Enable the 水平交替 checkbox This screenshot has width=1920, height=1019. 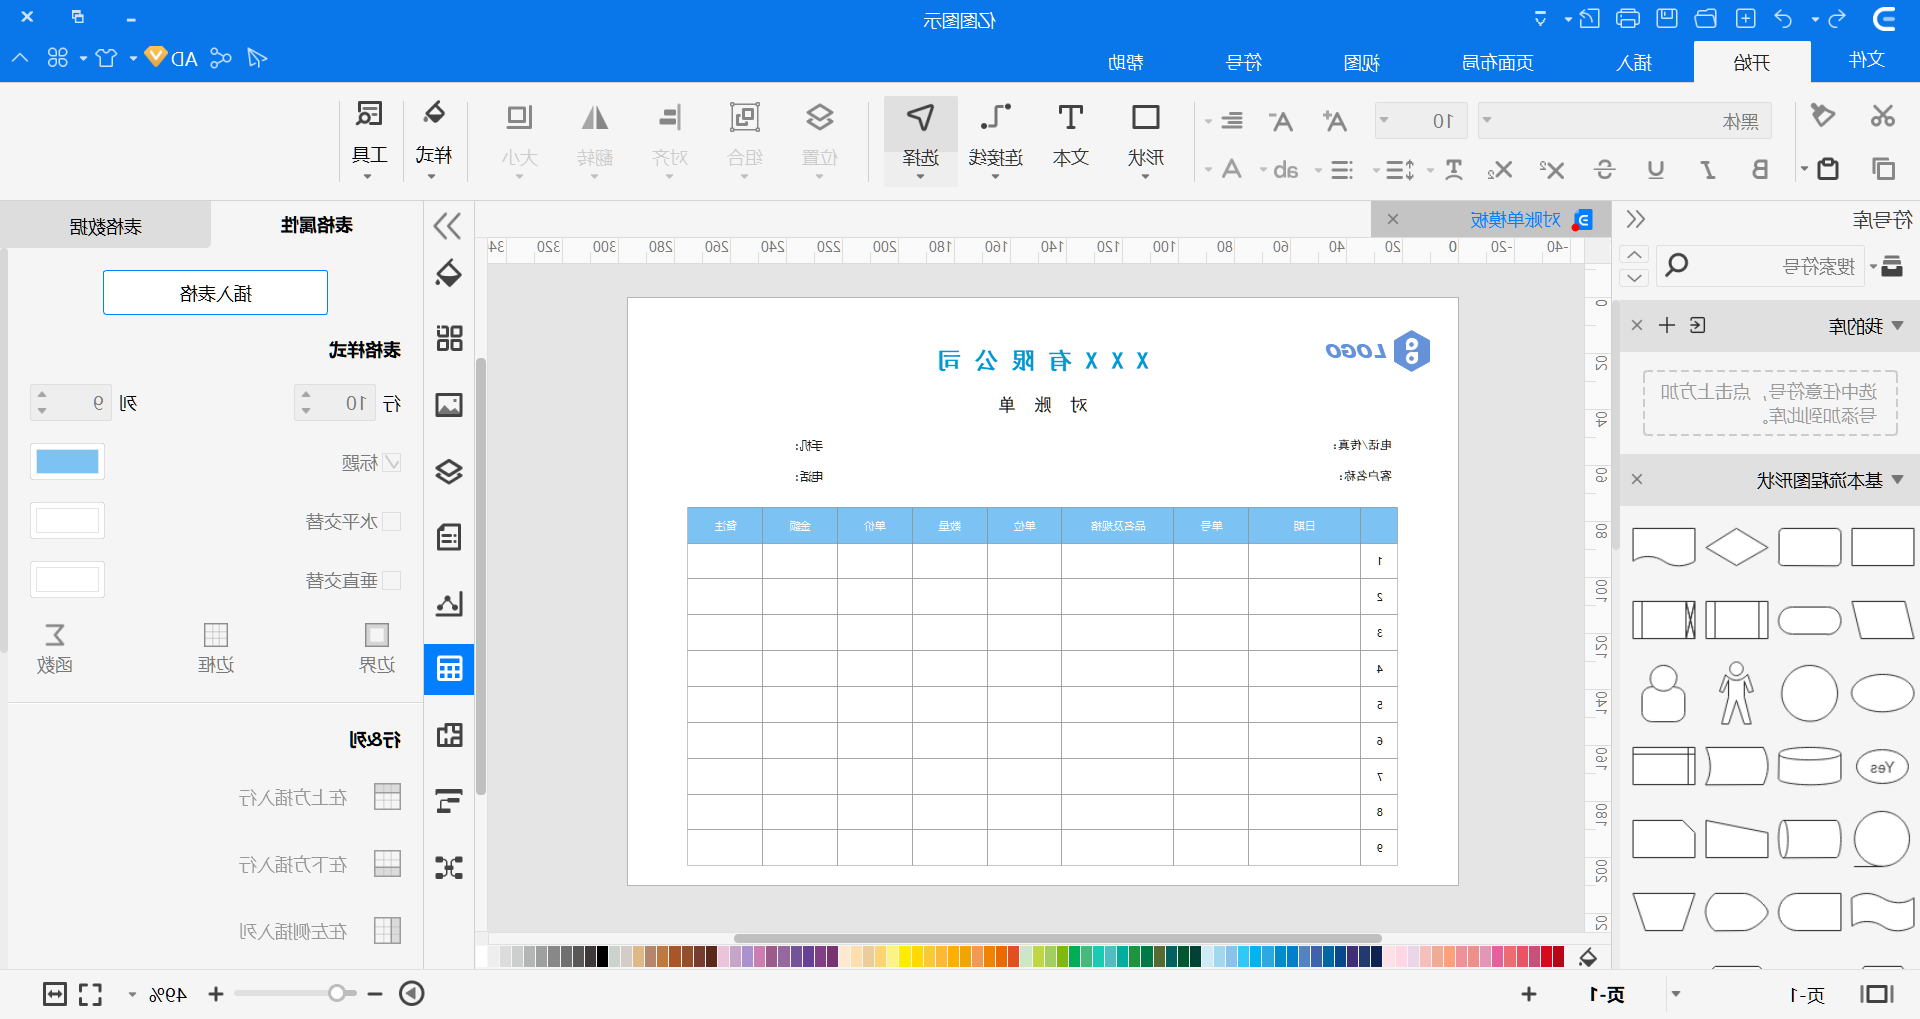click(393, 521)
